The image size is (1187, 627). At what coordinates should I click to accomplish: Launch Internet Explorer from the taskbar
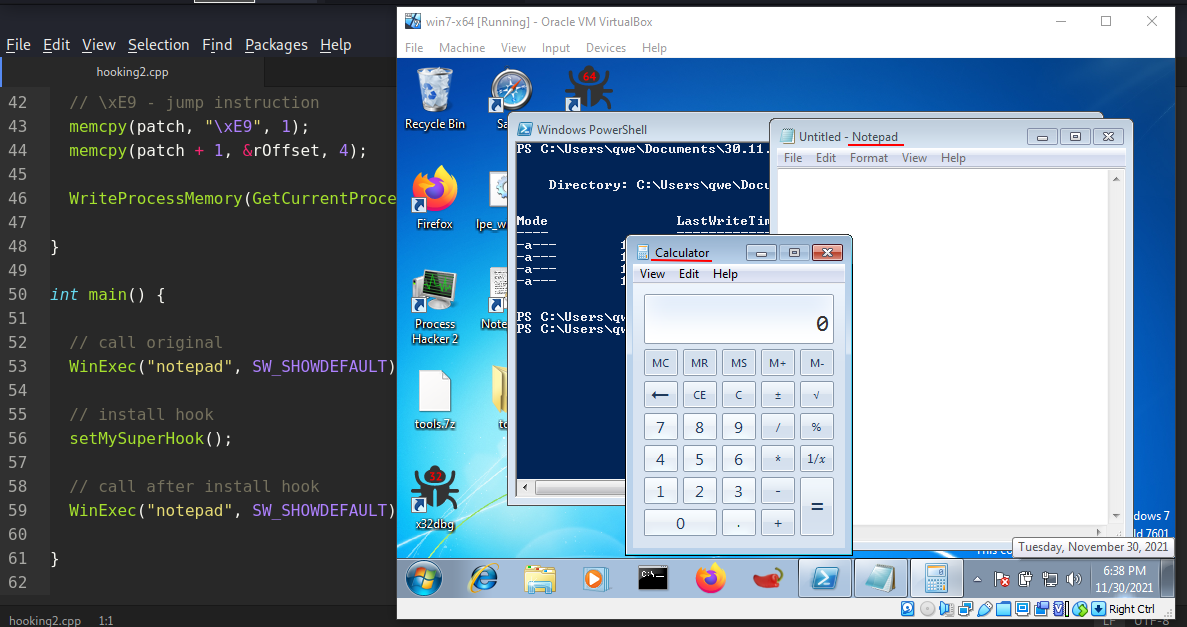484,579
